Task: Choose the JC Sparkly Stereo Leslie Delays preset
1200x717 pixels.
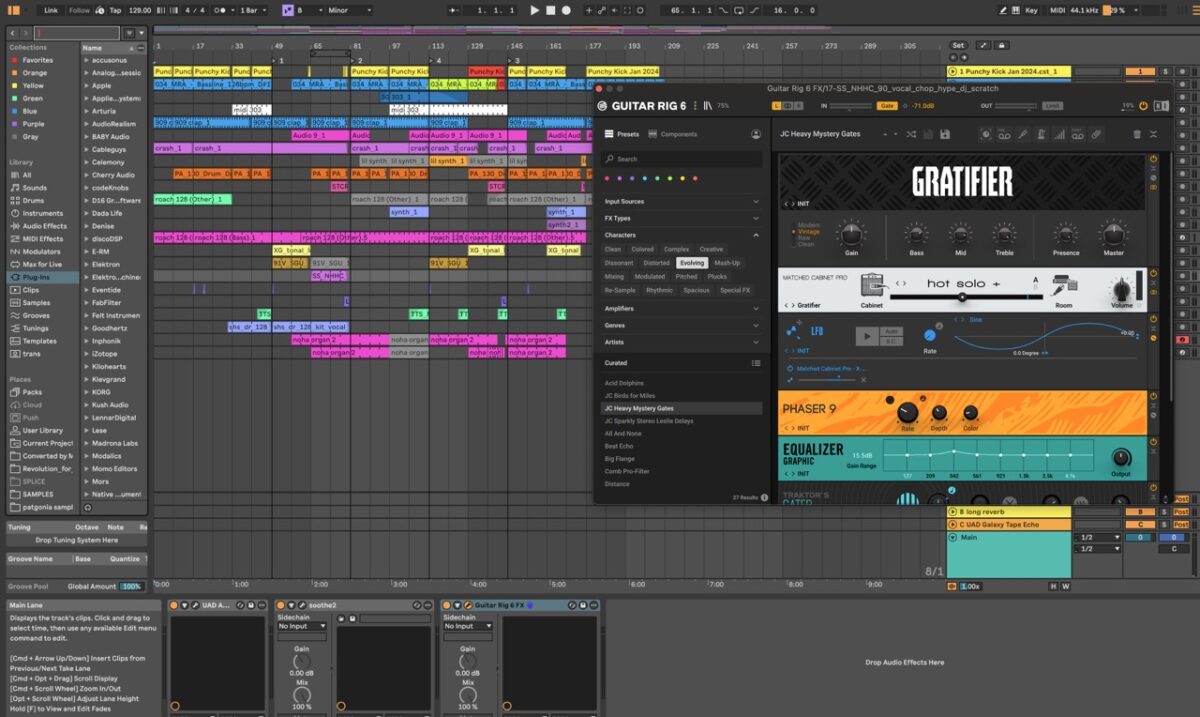Action: click(648, 421)
